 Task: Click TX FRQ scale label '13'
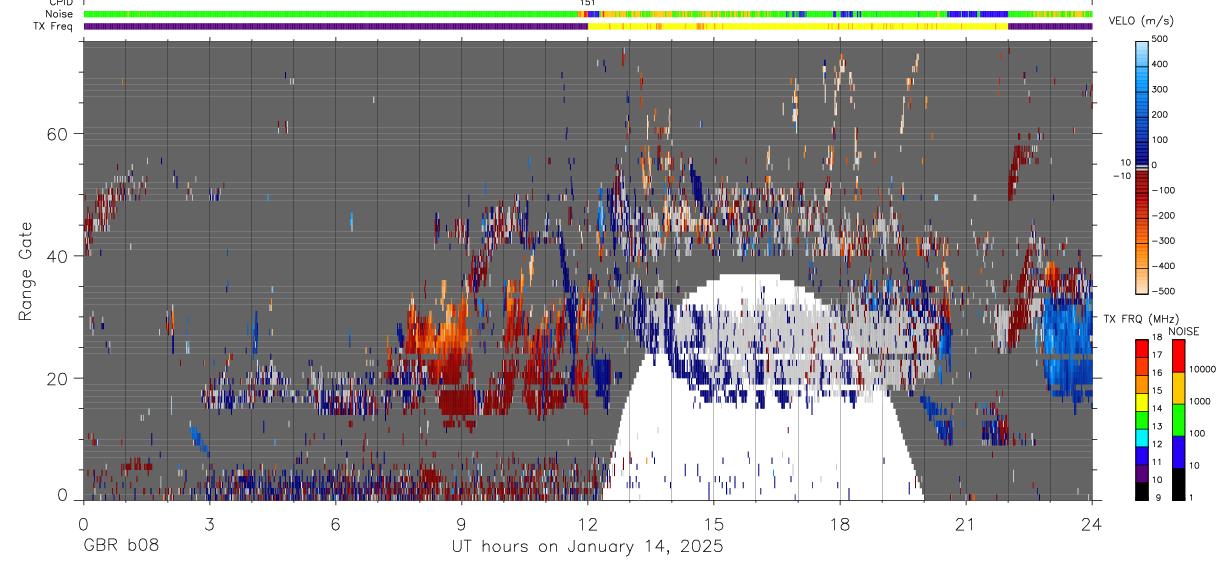click(1158, 427)
